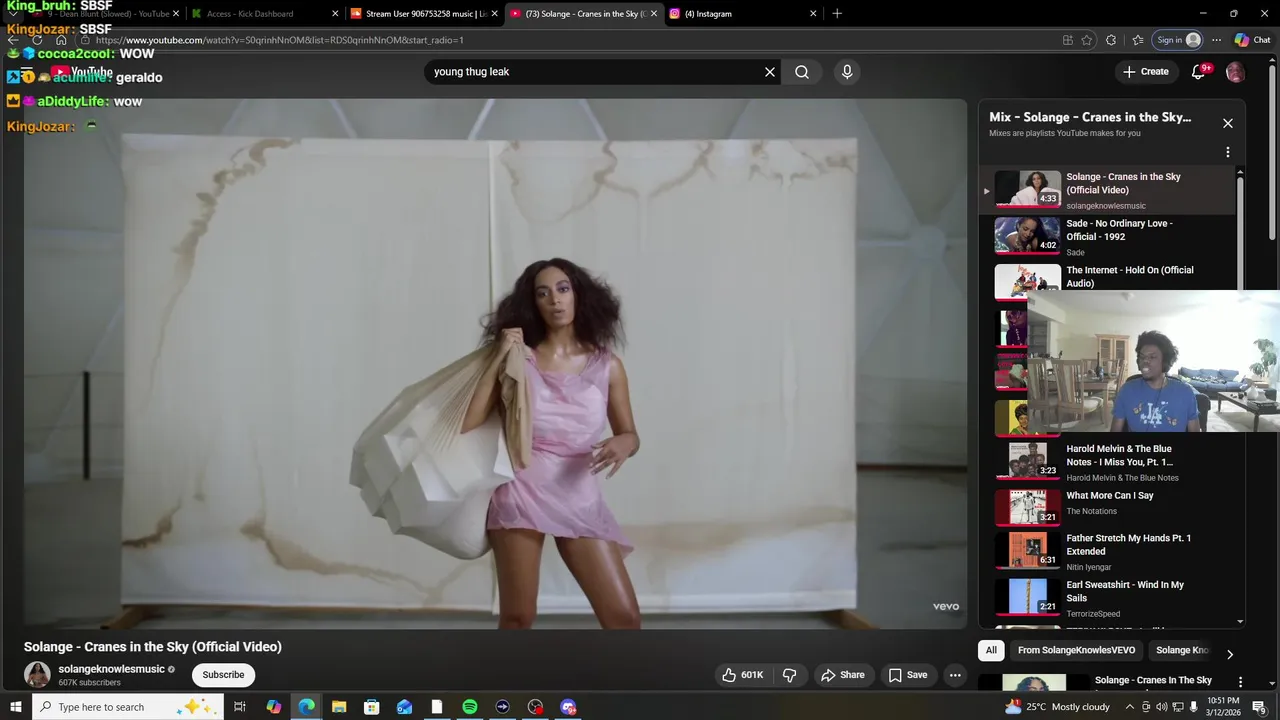Play Sade - No Ordinary Love from mix
Image resolution: width=1280 pixels, height=720 pixels.
[x=1108, y=237]
